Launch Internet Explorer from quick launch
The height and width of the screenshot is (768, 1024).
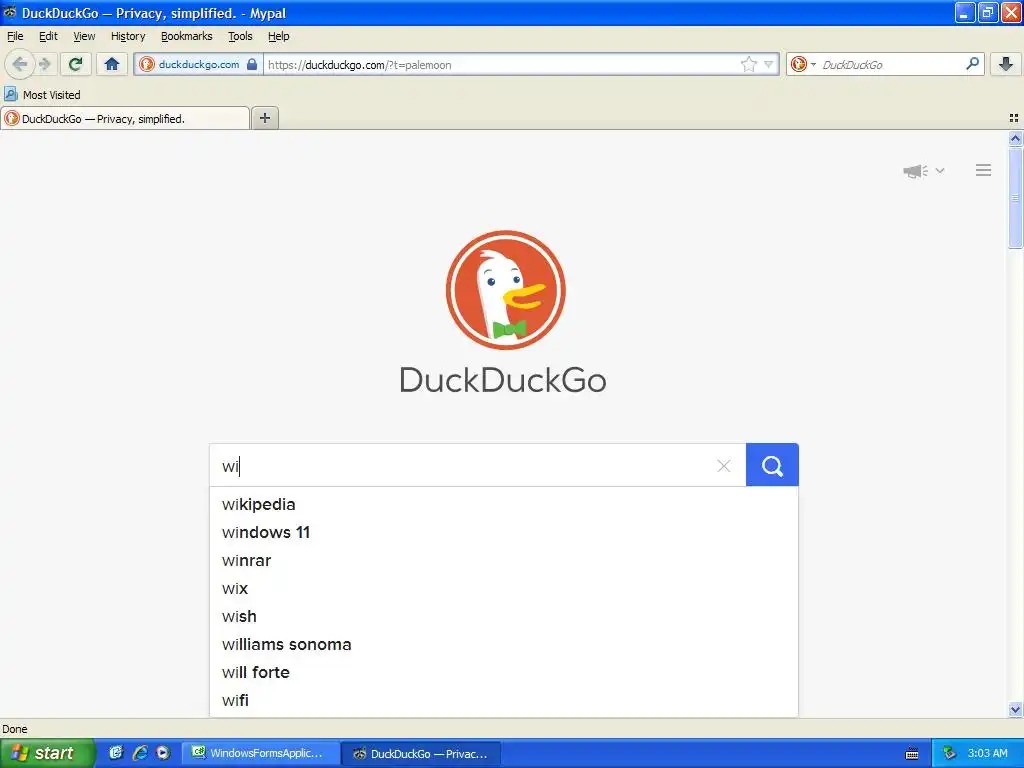(140, 753)
